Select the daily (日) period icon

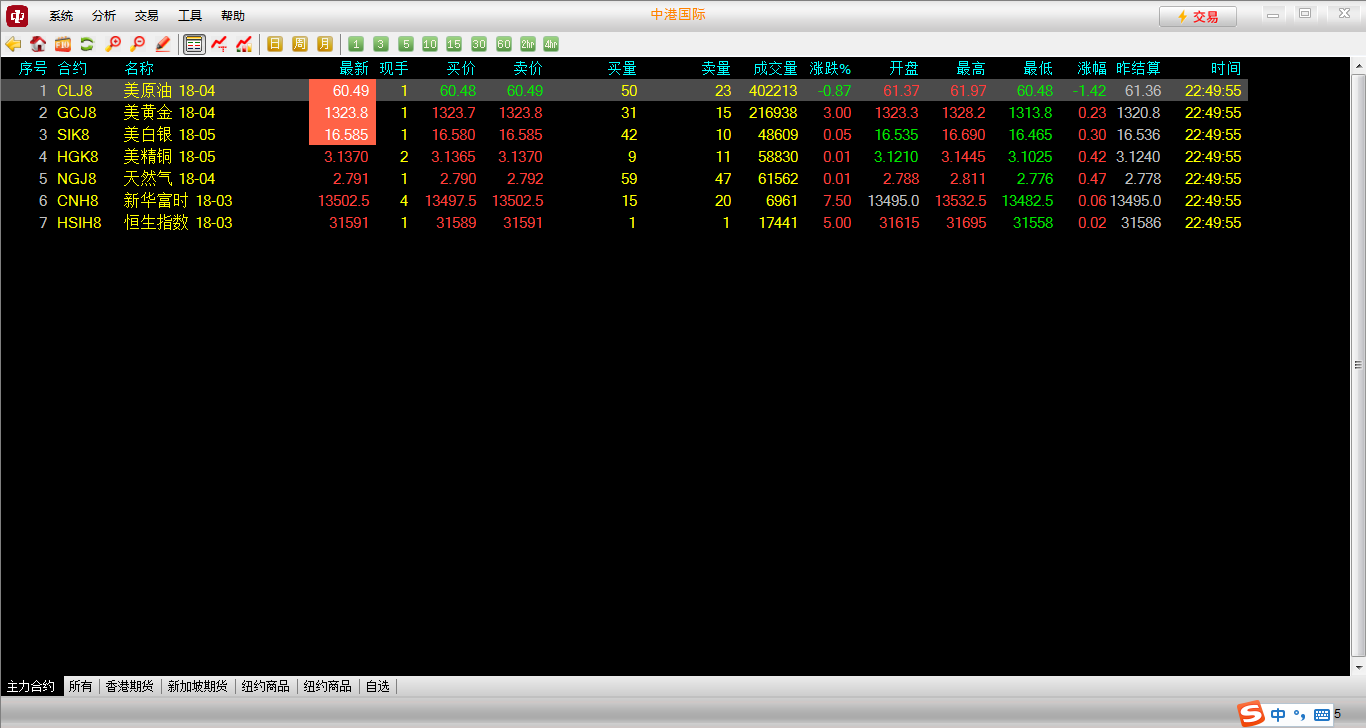(275, 44)
